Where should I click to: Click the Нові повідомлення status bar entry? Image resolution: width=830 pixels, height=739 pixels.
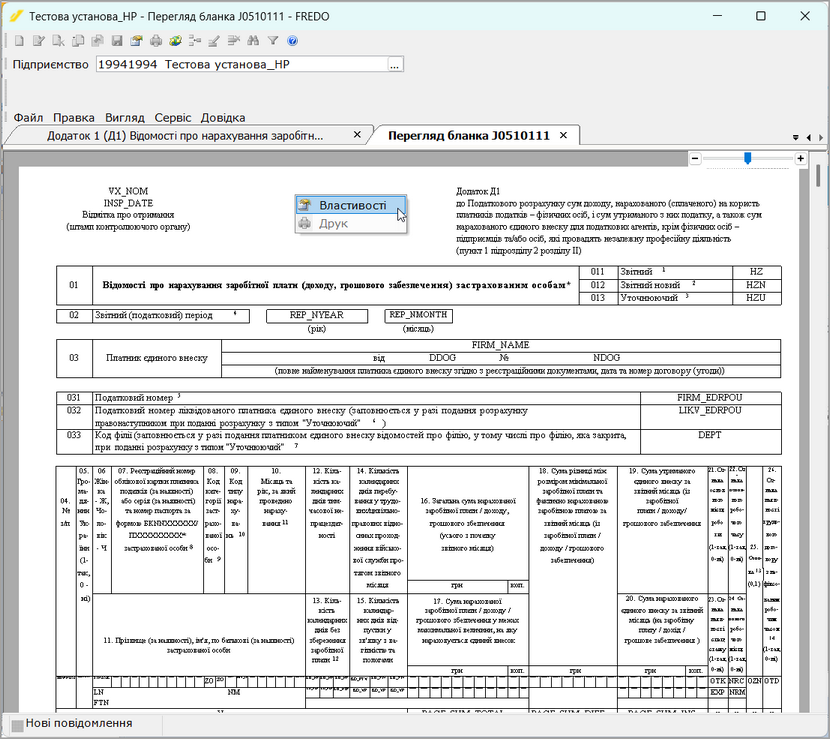[x=79, y=723]
